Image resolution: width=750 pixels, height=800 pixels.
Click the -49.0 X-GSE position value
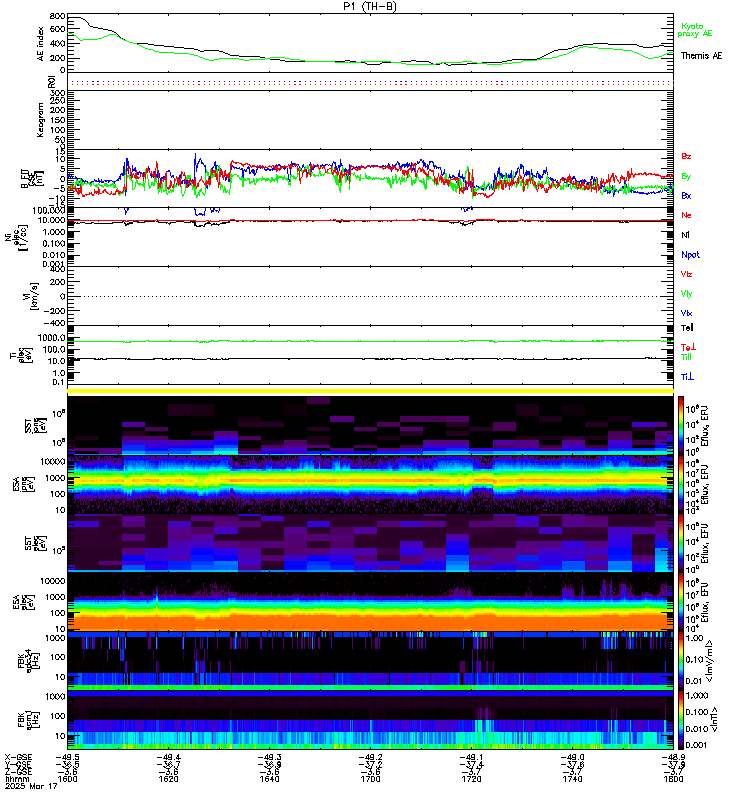click(572, 758)
